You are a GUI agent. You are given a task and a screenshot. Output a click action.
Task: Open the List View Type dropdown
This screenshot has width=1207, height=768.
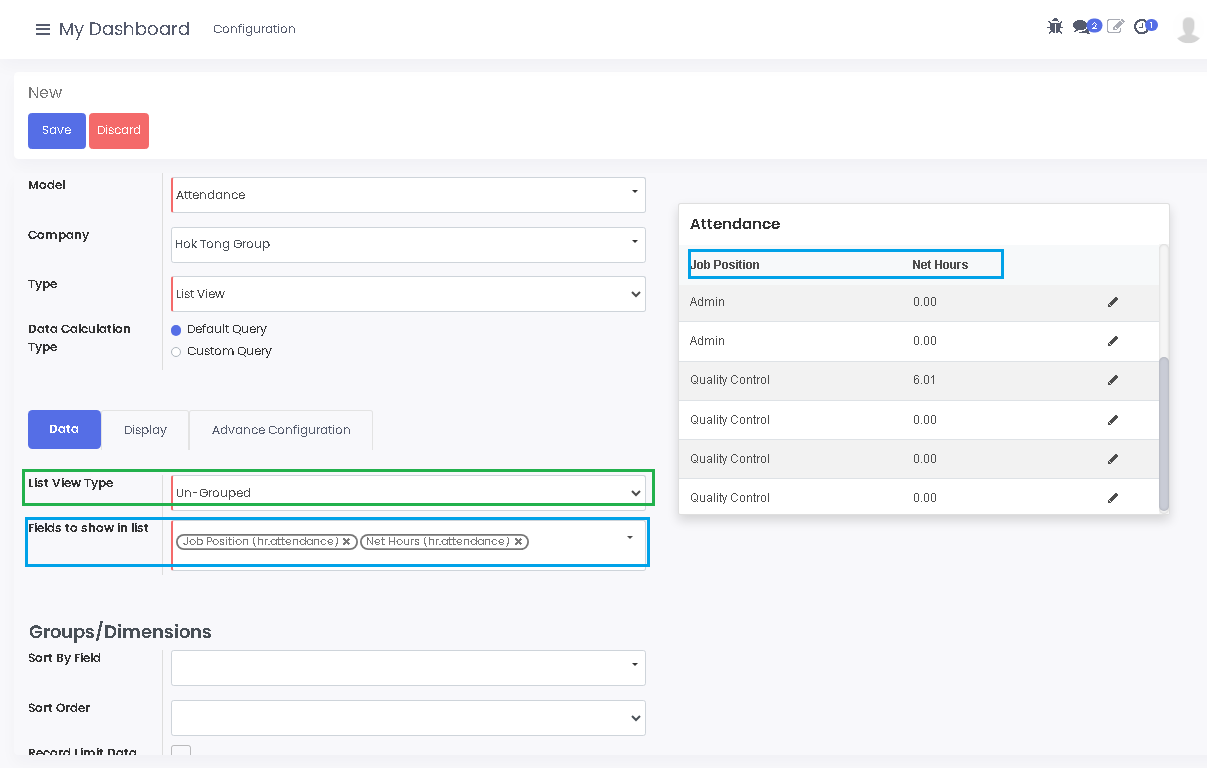pos(408,493)
